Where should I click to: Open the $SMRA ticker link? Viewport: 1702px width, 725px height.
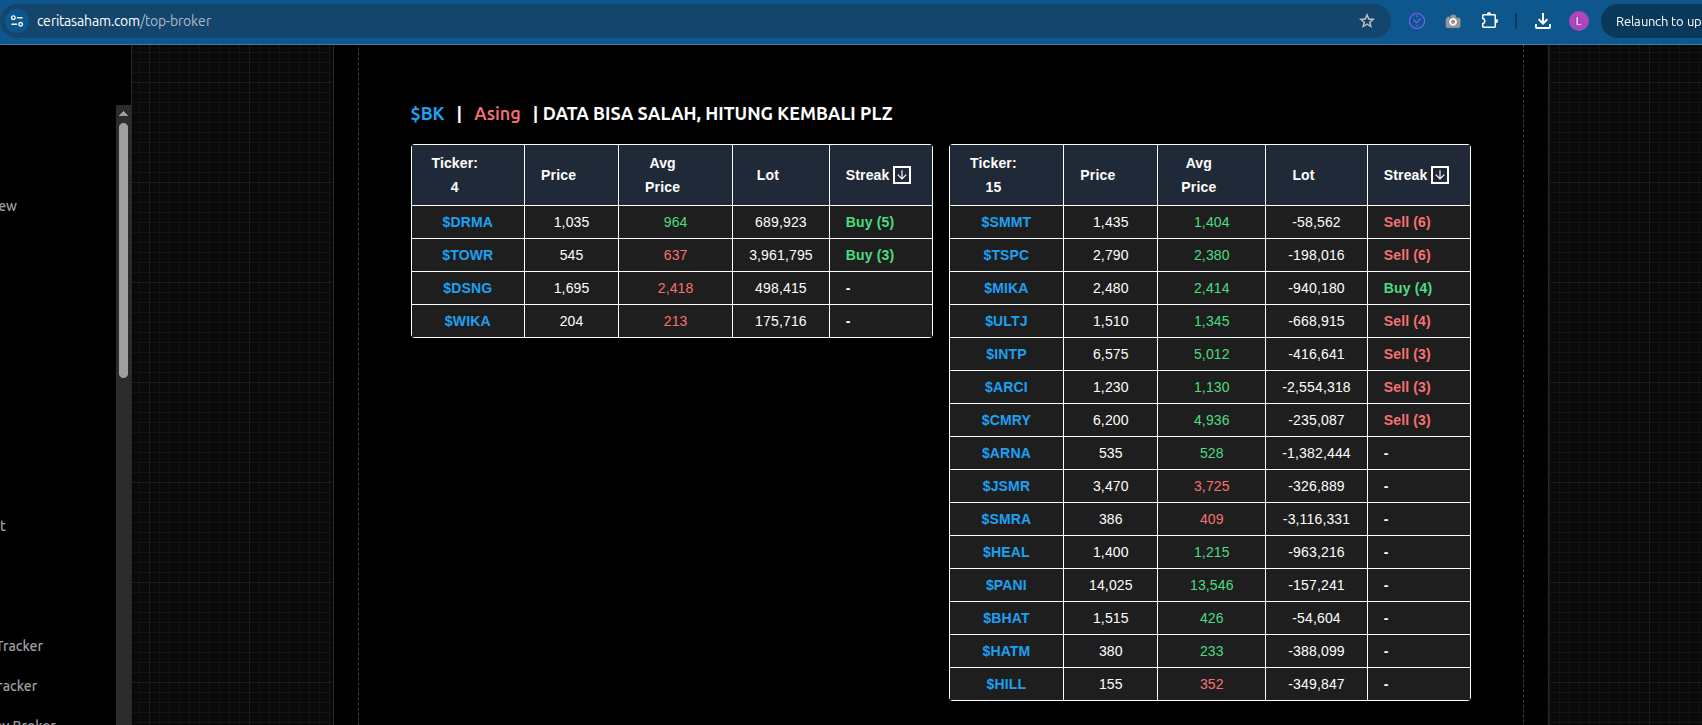coord(1006,519)
